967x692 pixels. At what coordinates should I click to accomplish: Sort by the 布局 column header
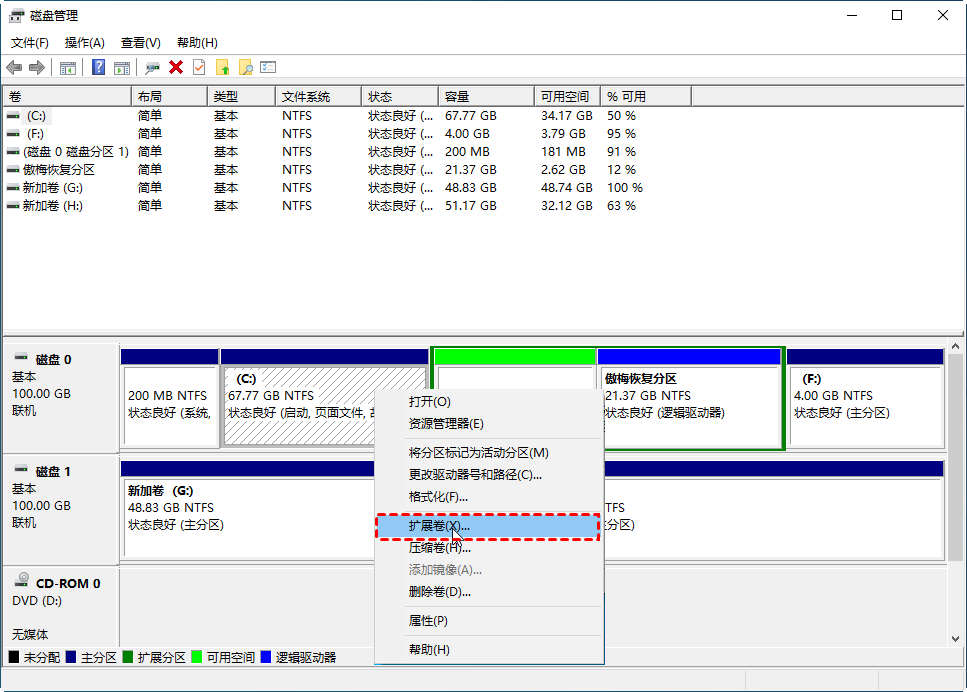point(170,97)
